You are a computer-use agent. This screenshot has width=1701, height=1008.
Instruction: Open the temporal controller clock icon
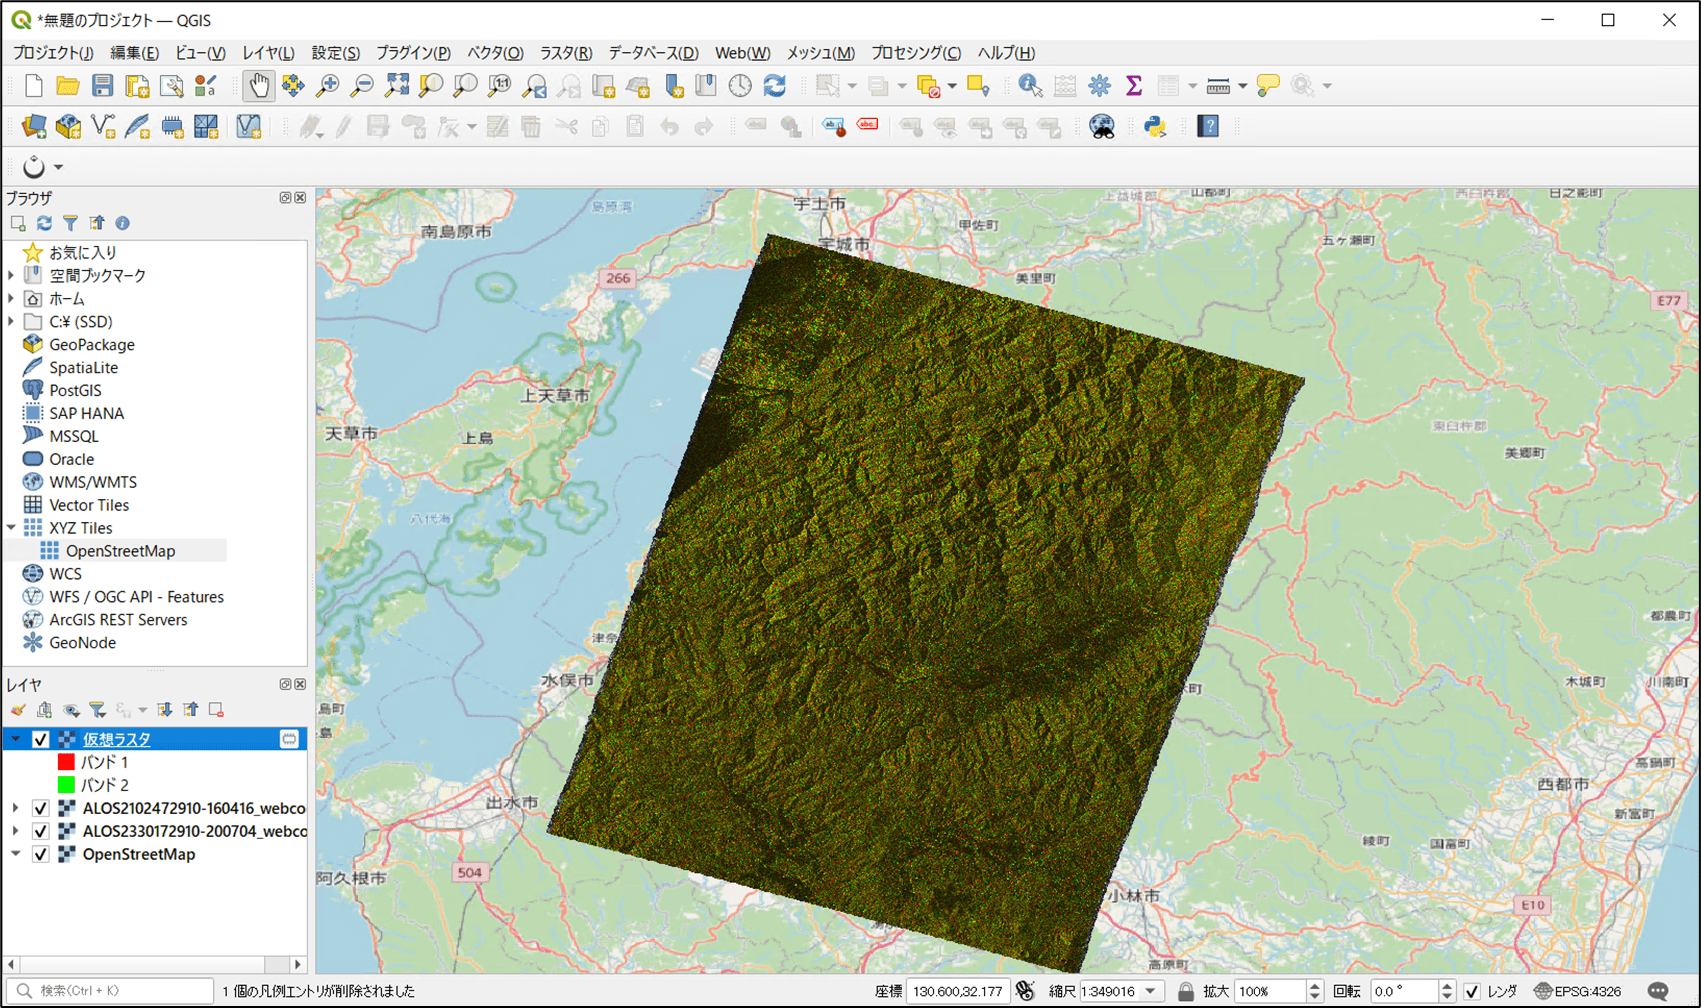(740, 86)
